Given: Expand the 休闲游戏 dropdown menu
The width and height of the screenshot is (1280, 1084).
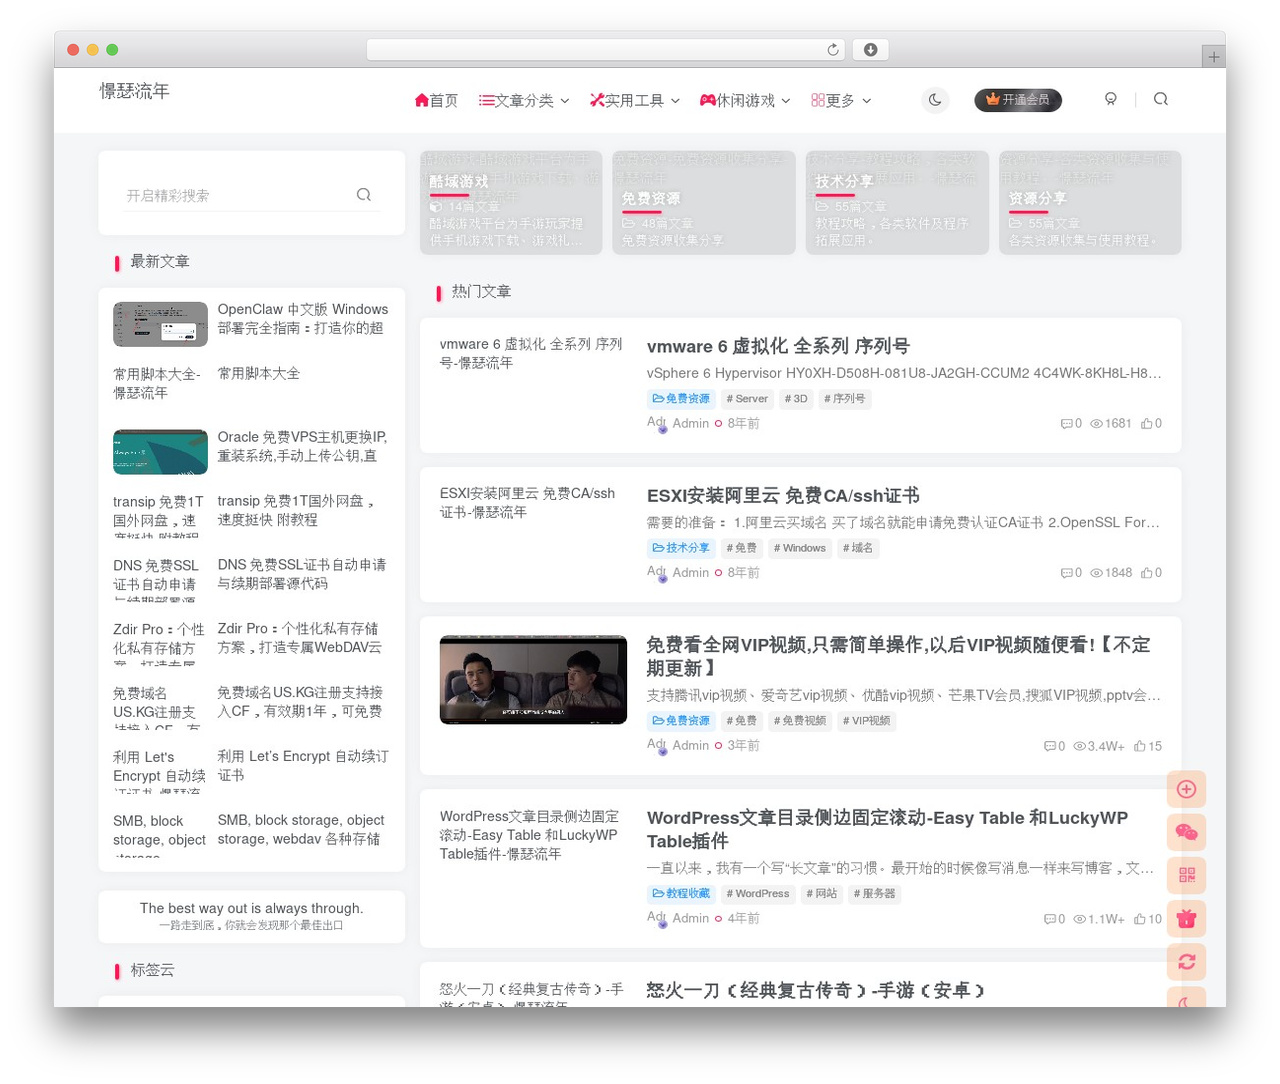Looking at the screenshot, I should click(x=745, y=100).
